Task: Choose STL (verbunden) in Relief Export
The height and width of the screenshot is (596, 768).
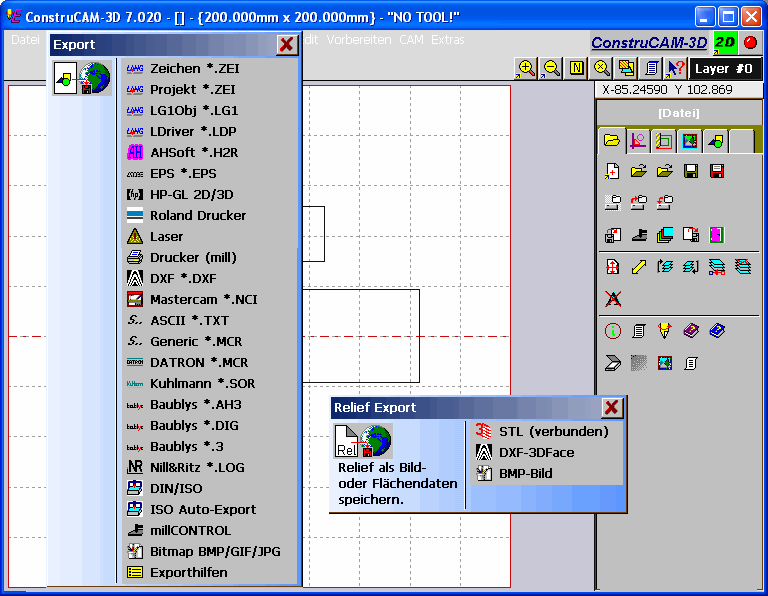Action: (x=553, y=431)
